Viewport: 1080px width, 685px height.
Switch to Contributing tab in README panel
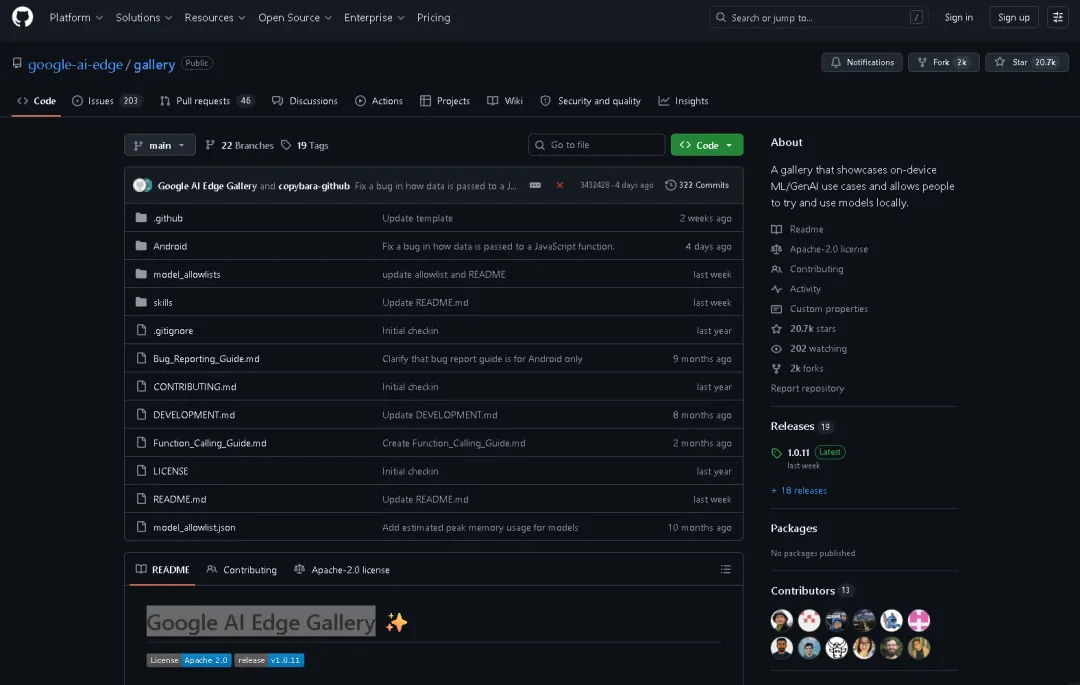click(x=242, y=570)
